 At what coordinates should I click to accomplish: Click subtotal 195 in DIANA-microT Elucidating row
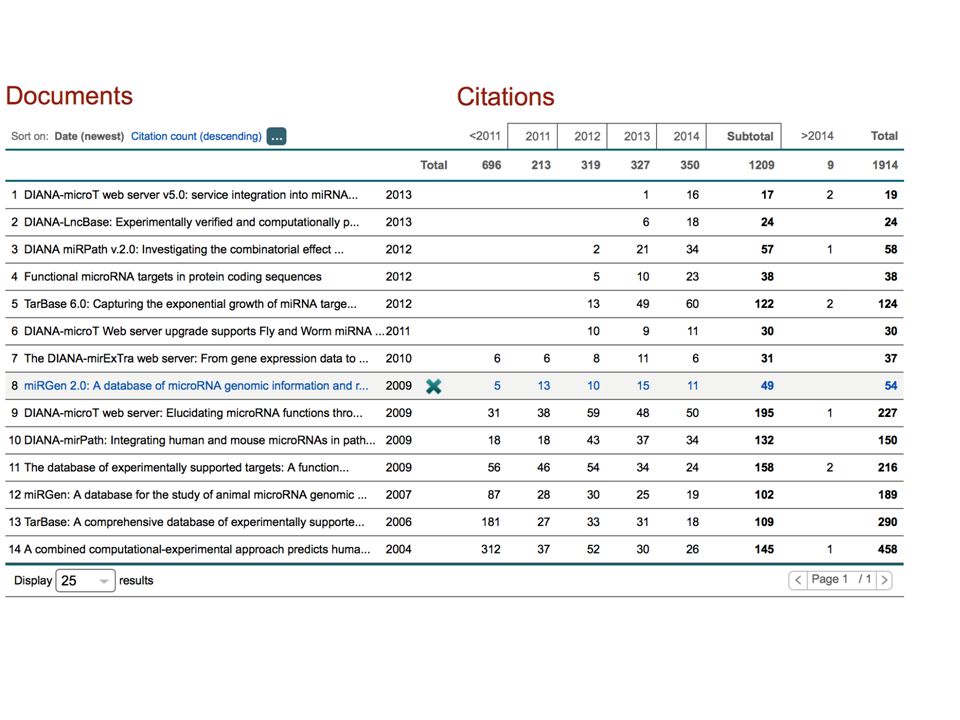coord(764,413)
